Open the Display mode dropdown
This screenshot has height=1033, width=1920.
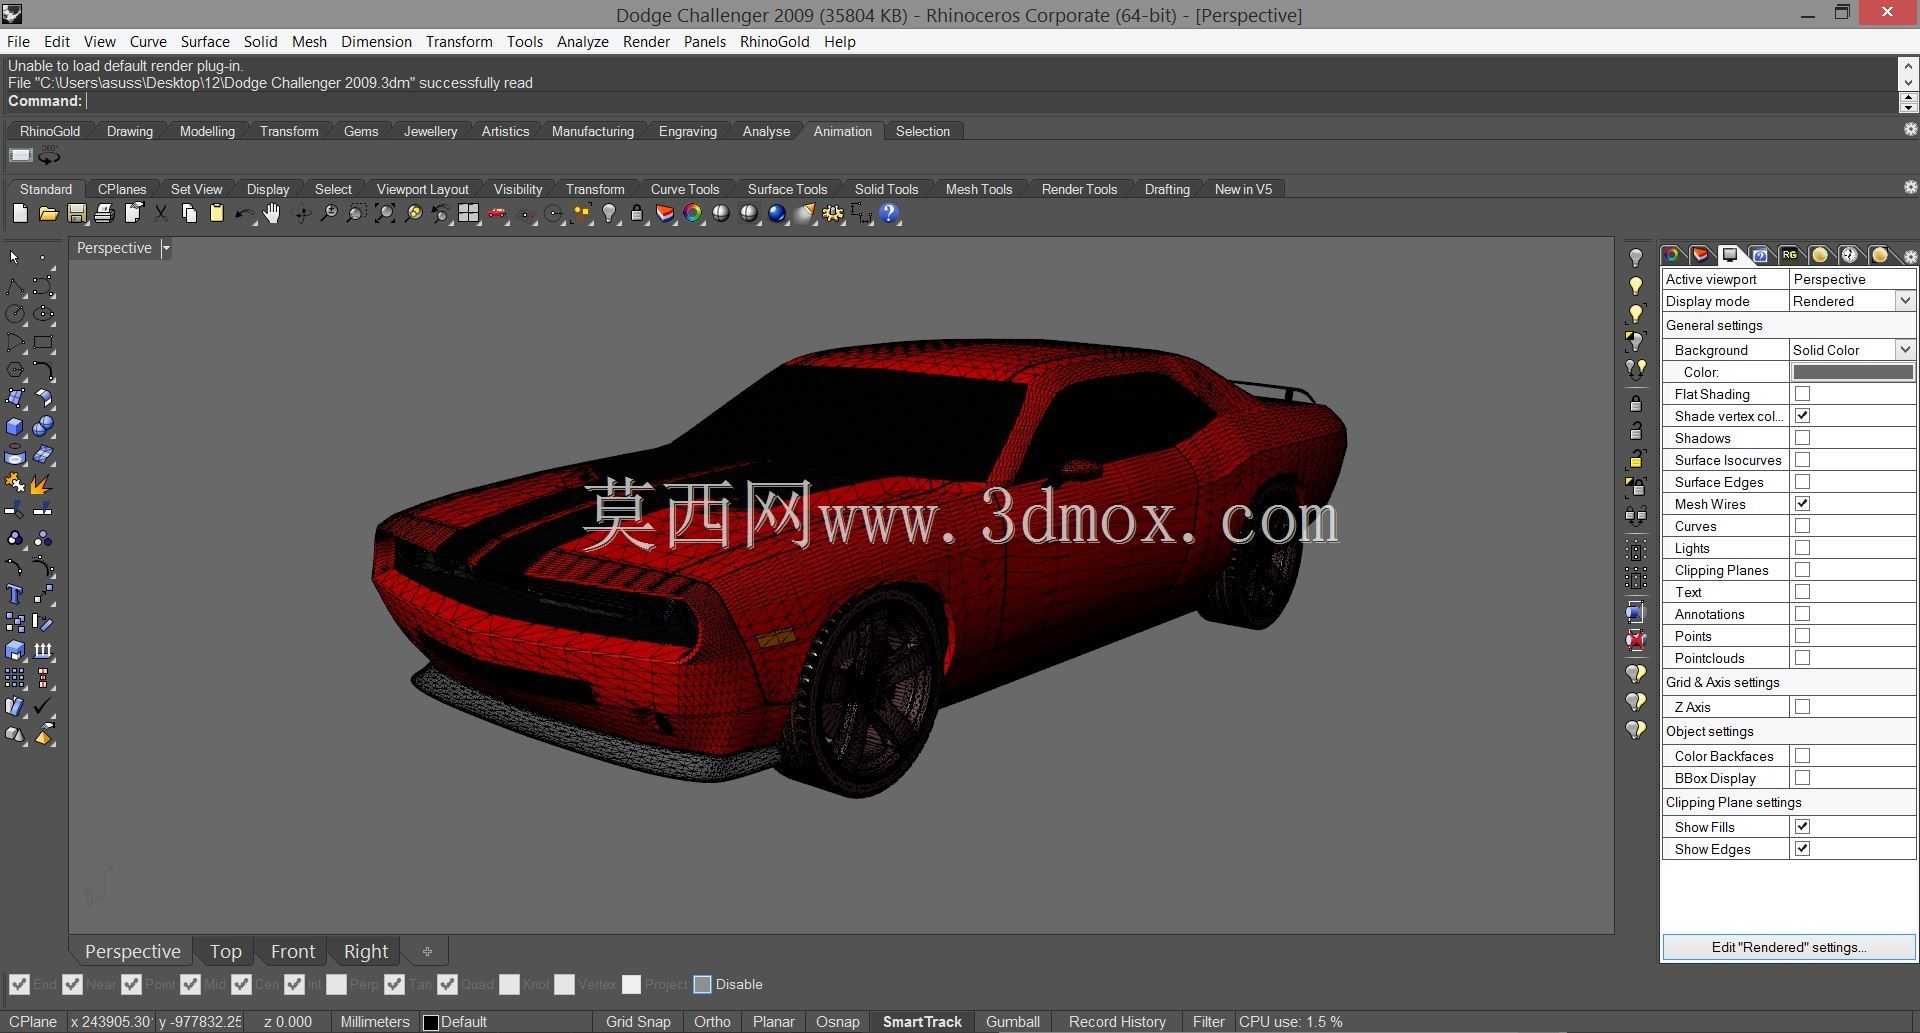pyautogui.click(x=1905, y=301)
